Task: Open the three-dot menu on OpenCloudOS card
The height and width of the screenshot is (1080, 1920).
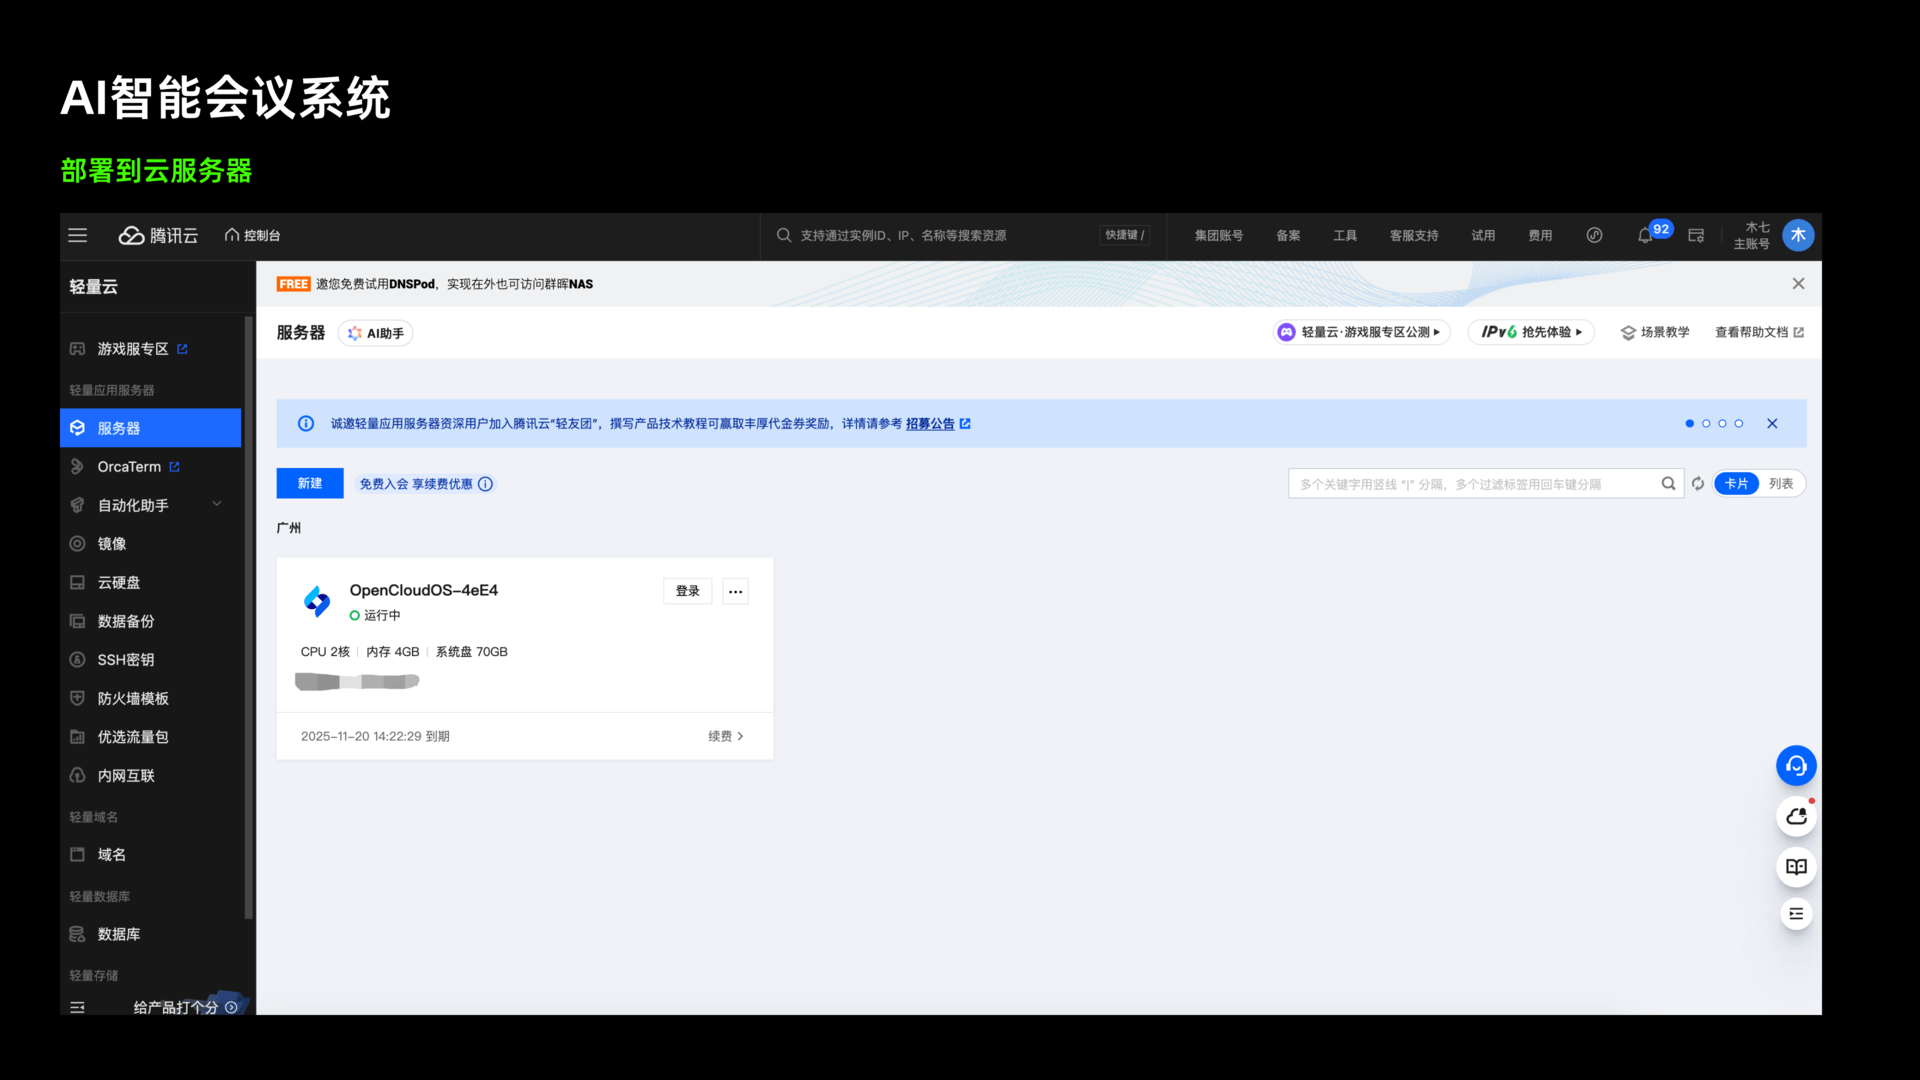Action: coord(735,592)
